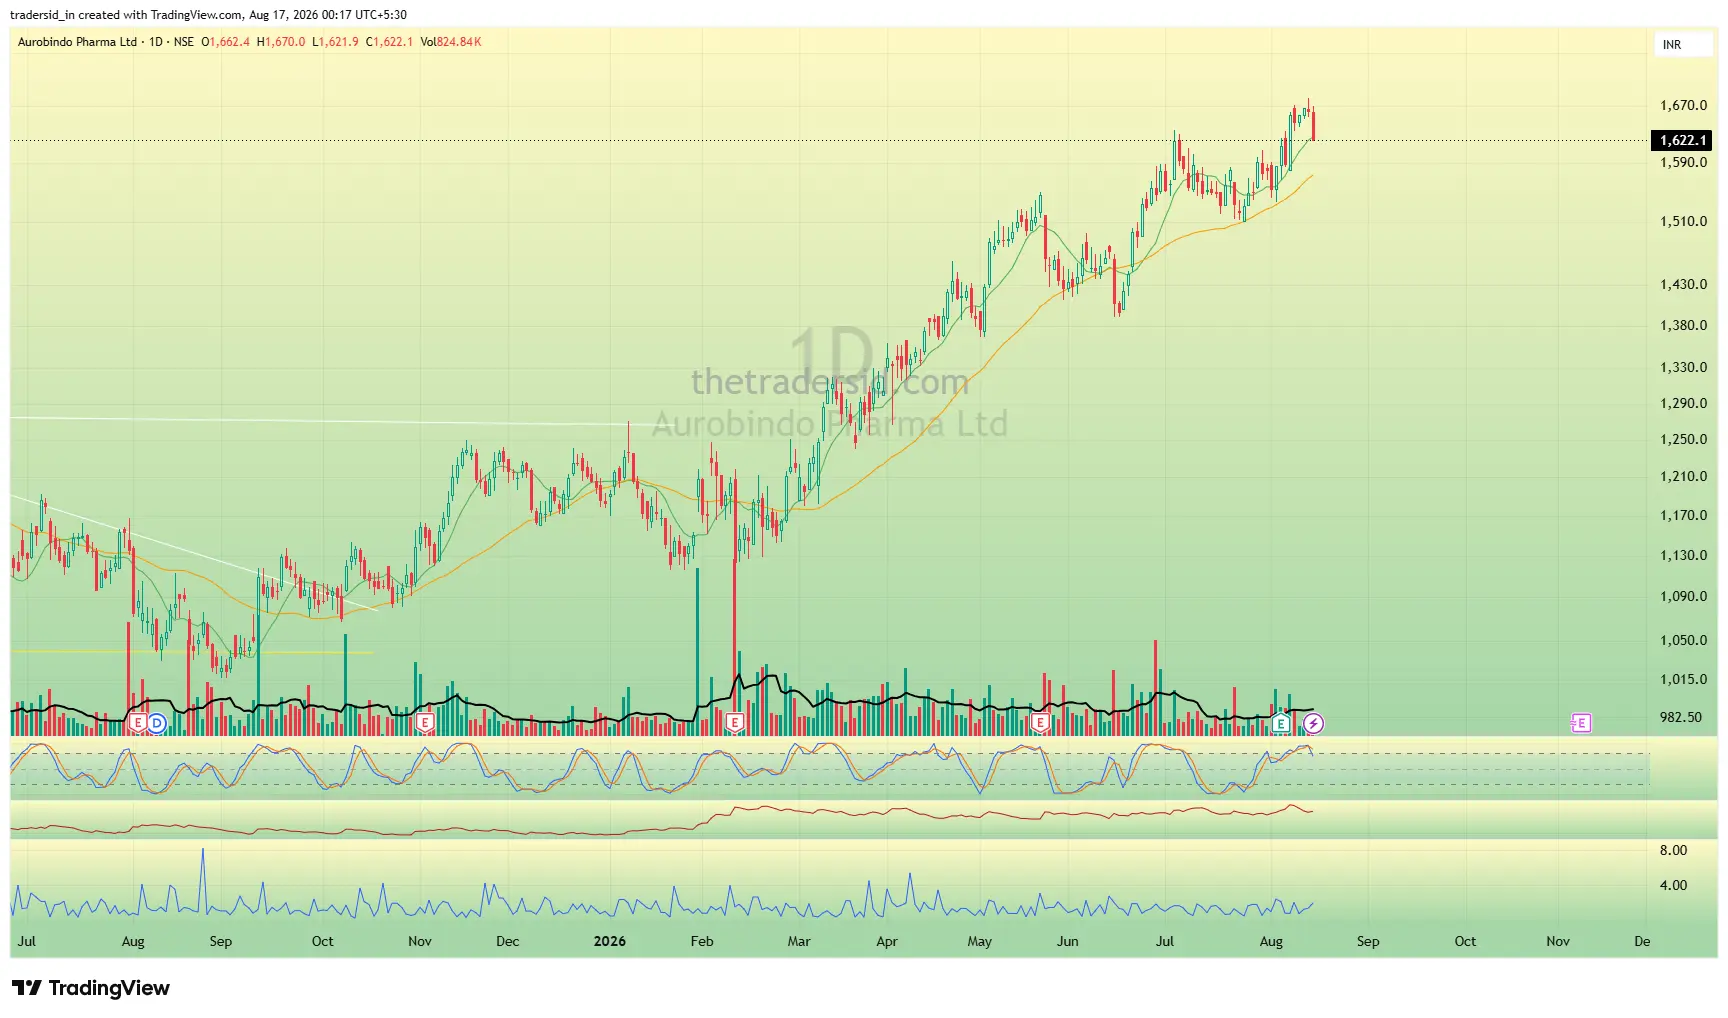
Task: Click the Nov 2025 time axis label near Dec
Action: point(420,941)
